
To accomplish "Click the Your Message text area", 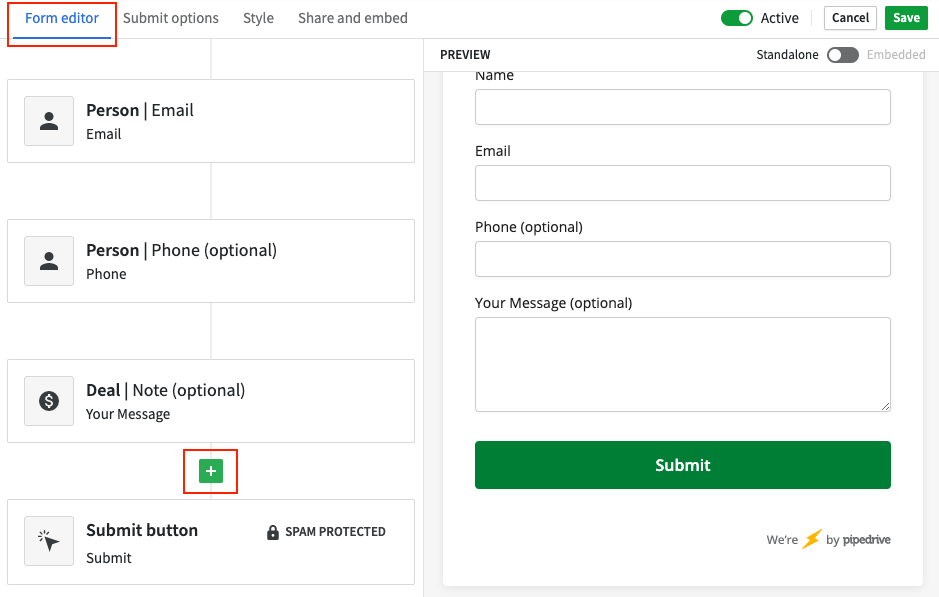I will pos(683,365).
